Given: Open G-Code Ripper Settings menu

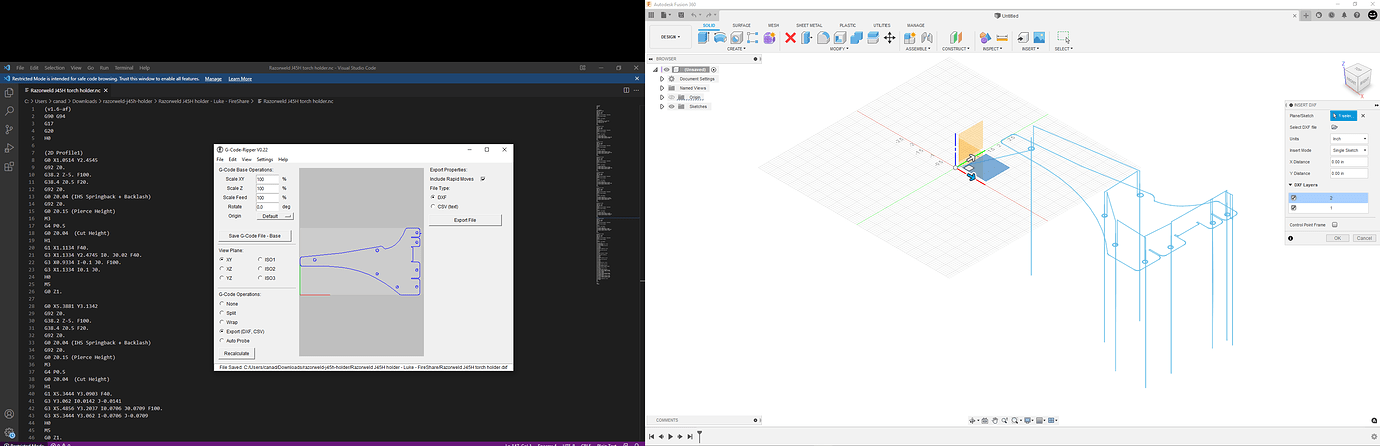Looking at the screenshot, I should 264,159.
